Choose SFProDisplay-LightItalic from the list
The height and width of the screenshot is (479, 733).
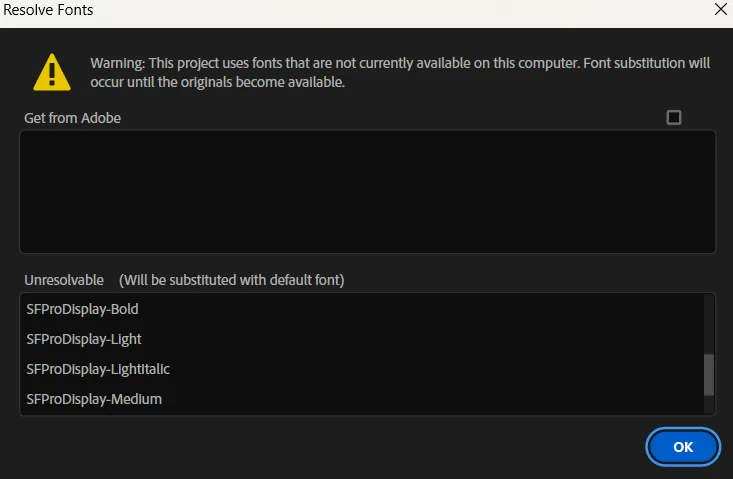point(98,369)
